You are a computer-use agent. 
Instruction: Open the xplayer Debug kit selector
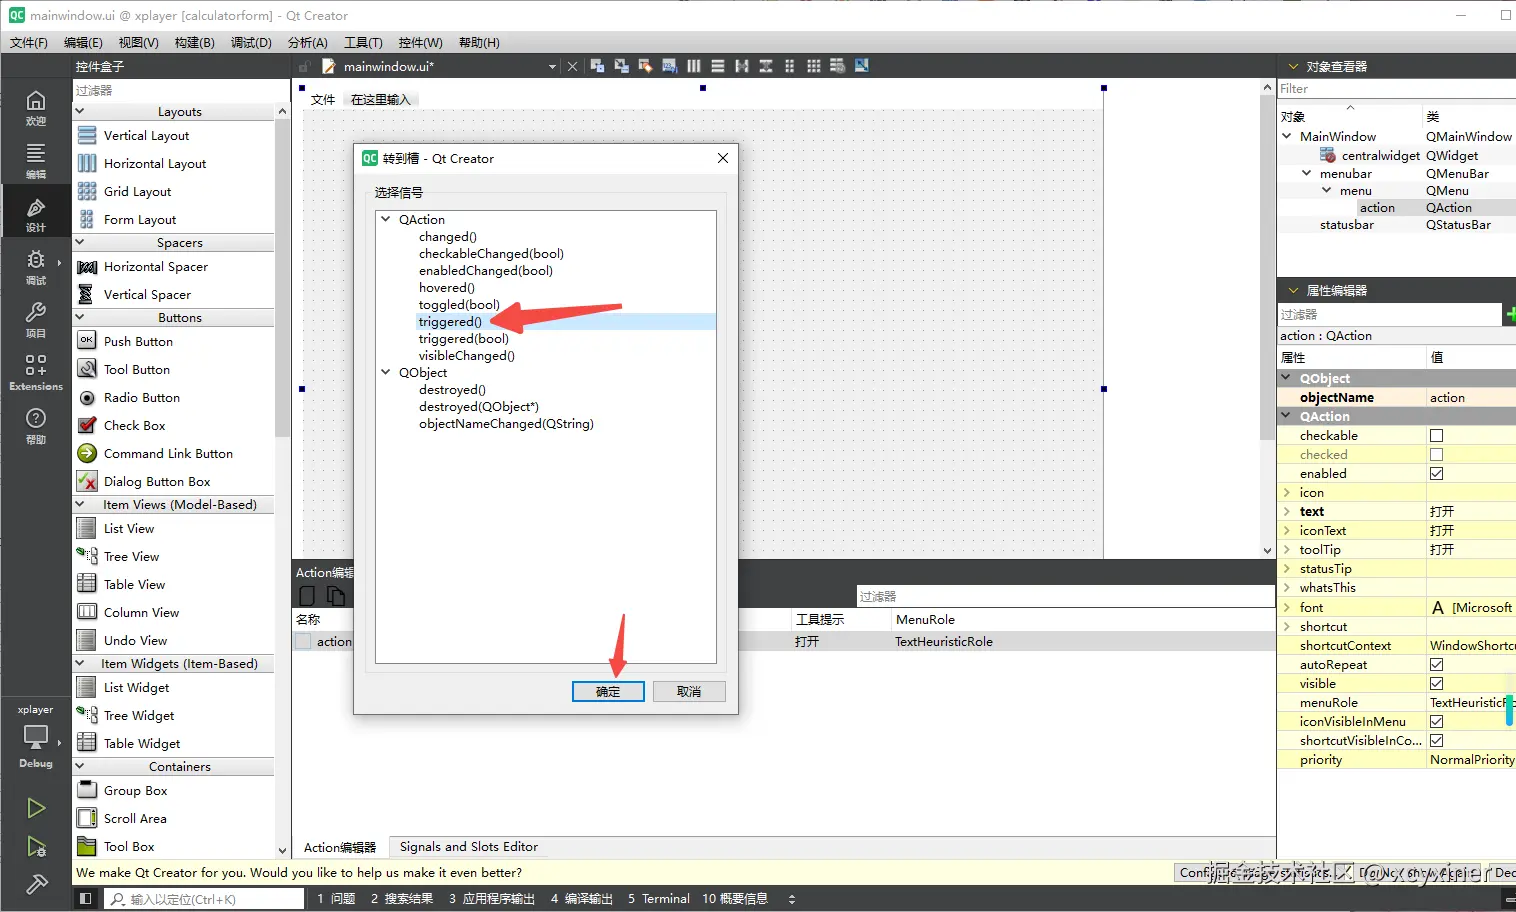(36, 736)
